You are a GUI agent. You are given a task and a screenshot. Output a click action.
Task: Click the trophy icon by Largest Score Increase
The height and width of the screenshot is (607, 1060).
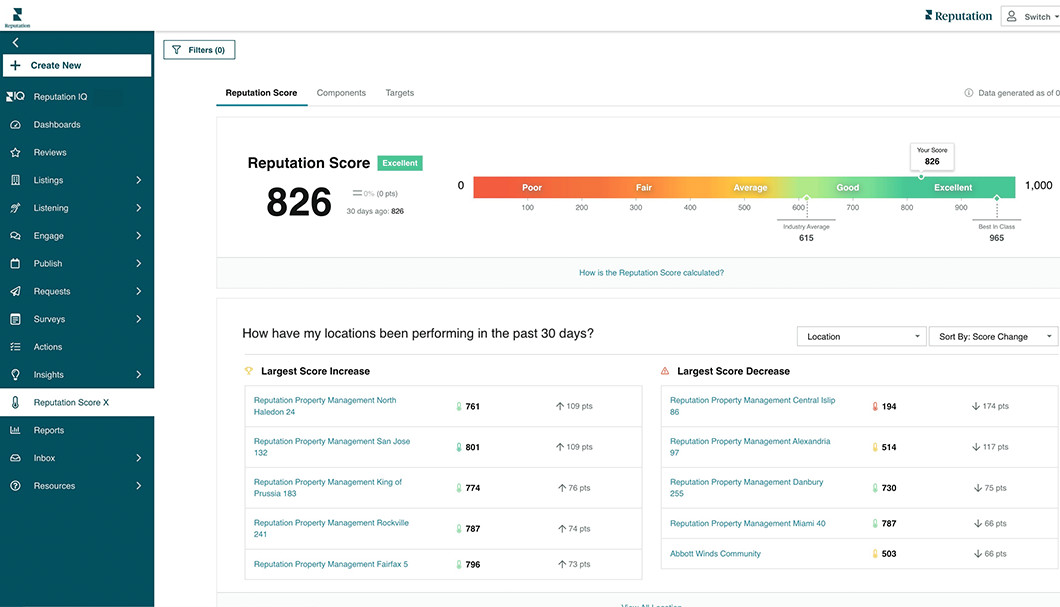[x=249, y=370]
